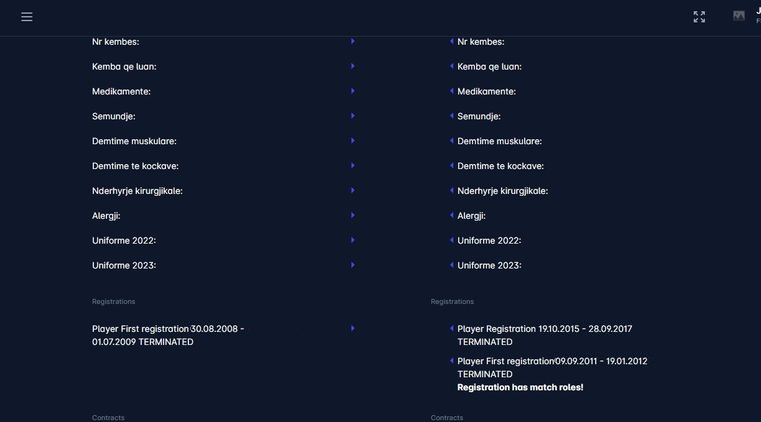Screen dimensions: 761x422
Task: Move left Demtime te kockave value right
Action: pos(353,165)
